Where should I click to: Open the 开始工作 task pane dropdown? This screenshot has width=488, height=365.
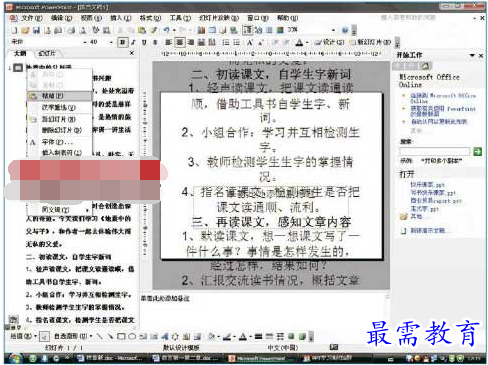[472, 55]
